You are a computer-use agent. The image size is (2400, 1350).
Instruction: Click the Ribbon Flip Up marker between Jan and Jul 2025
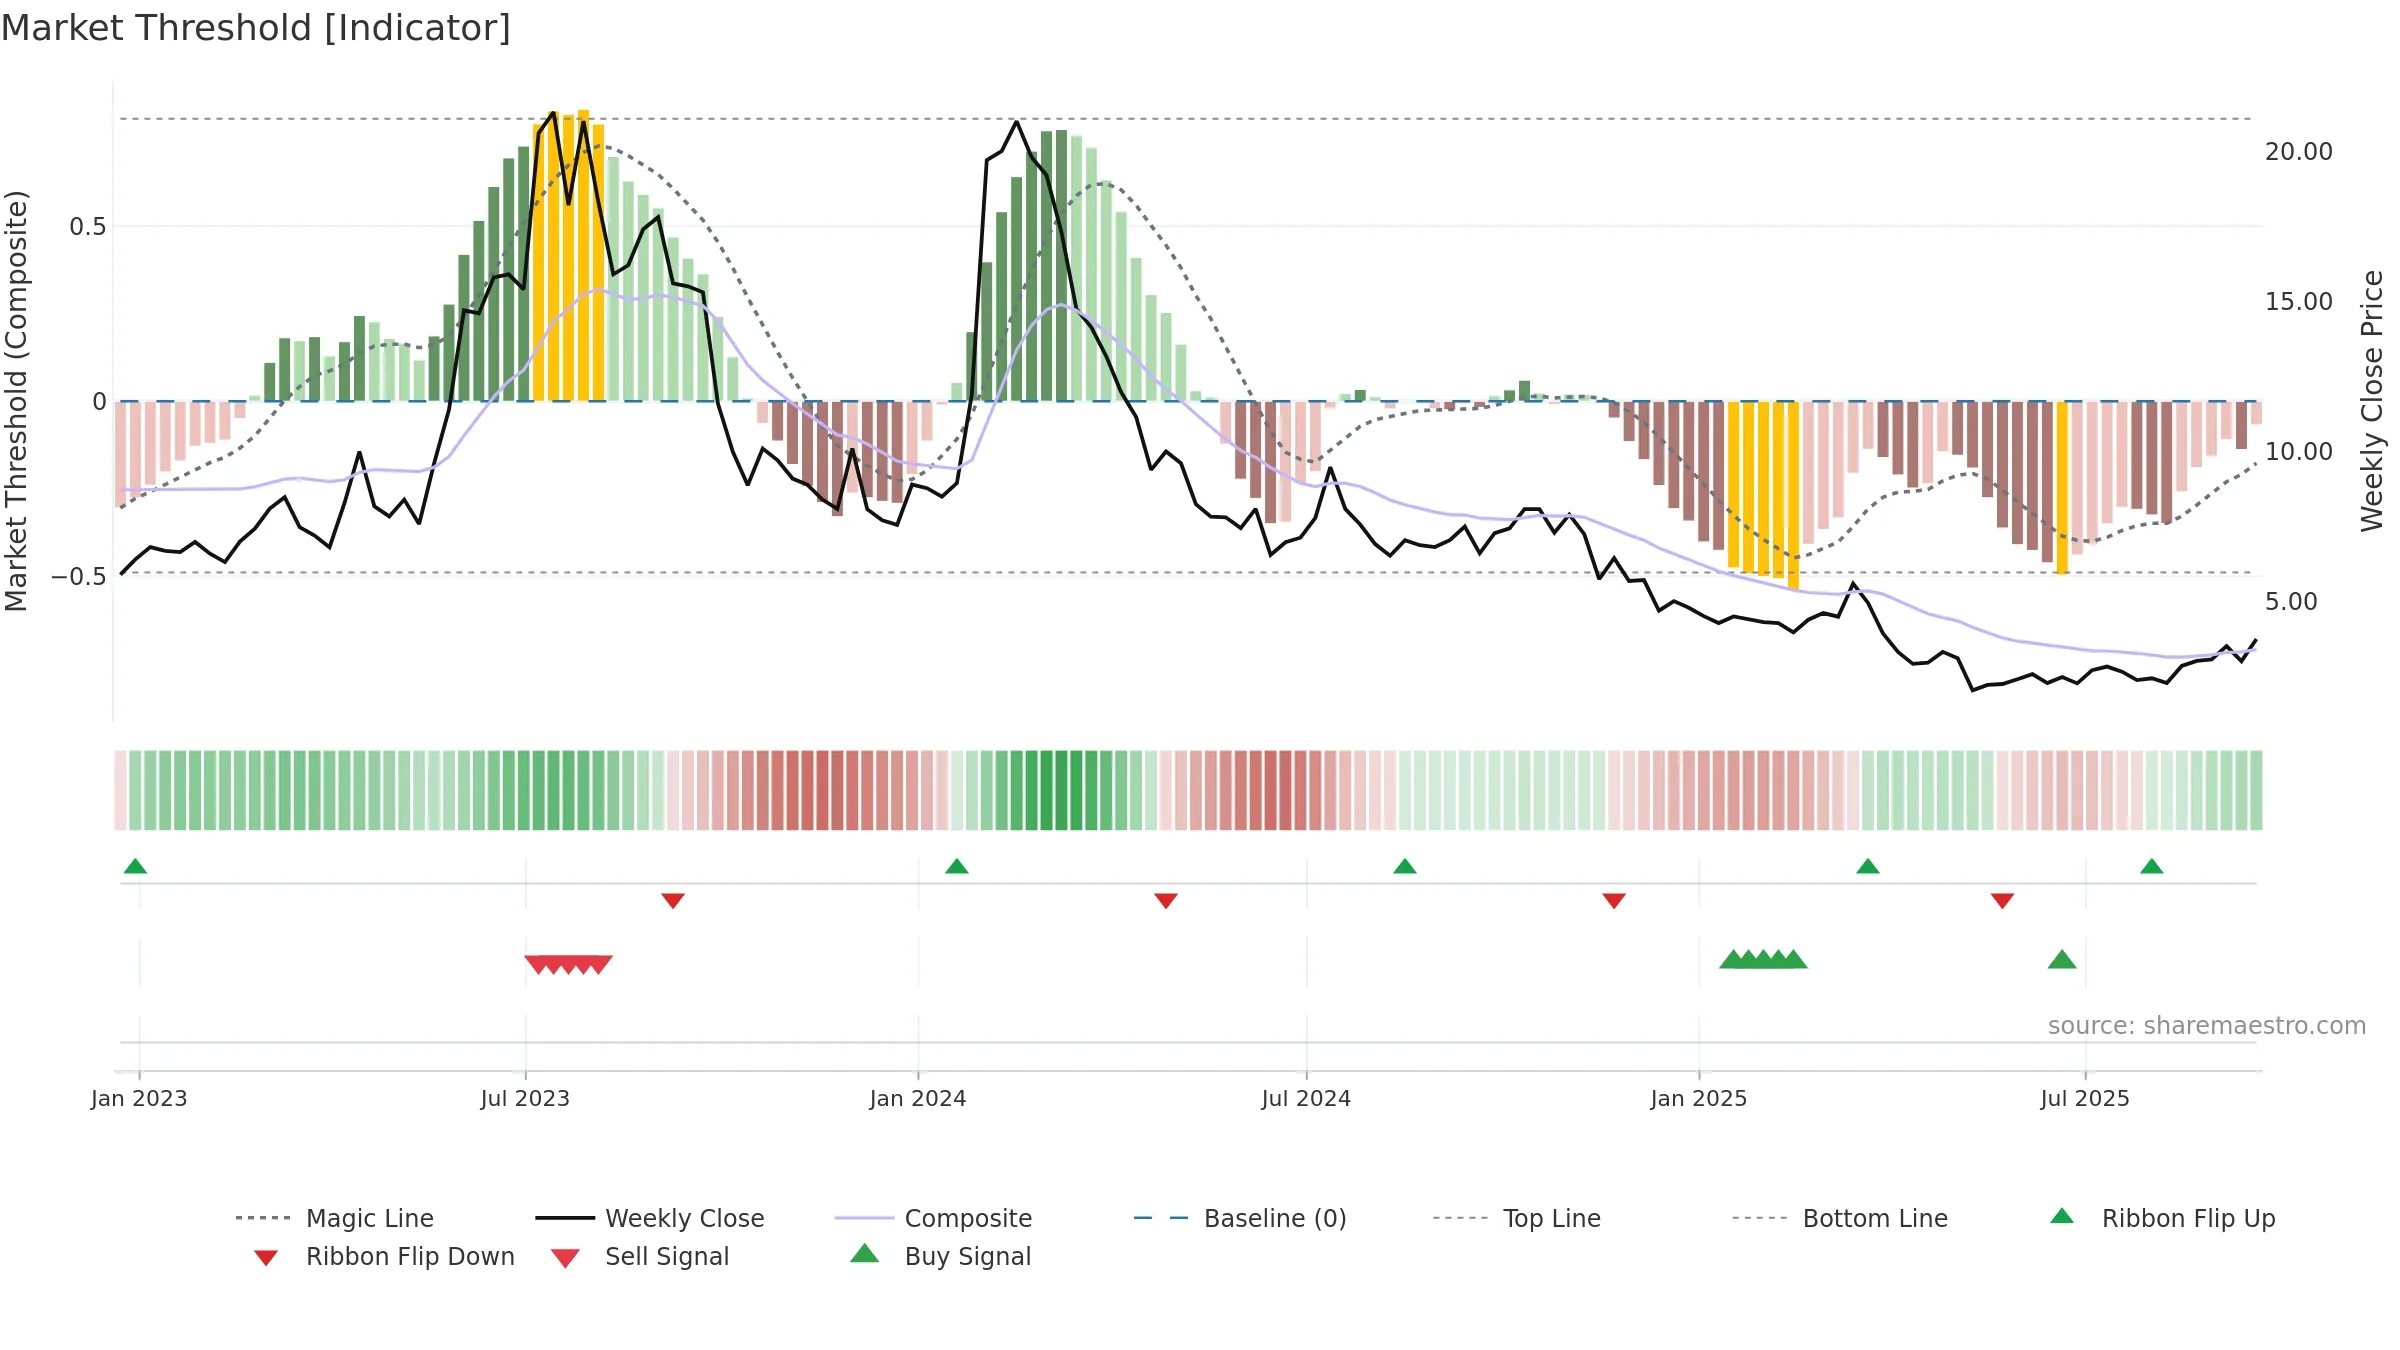coord(1868,866)
